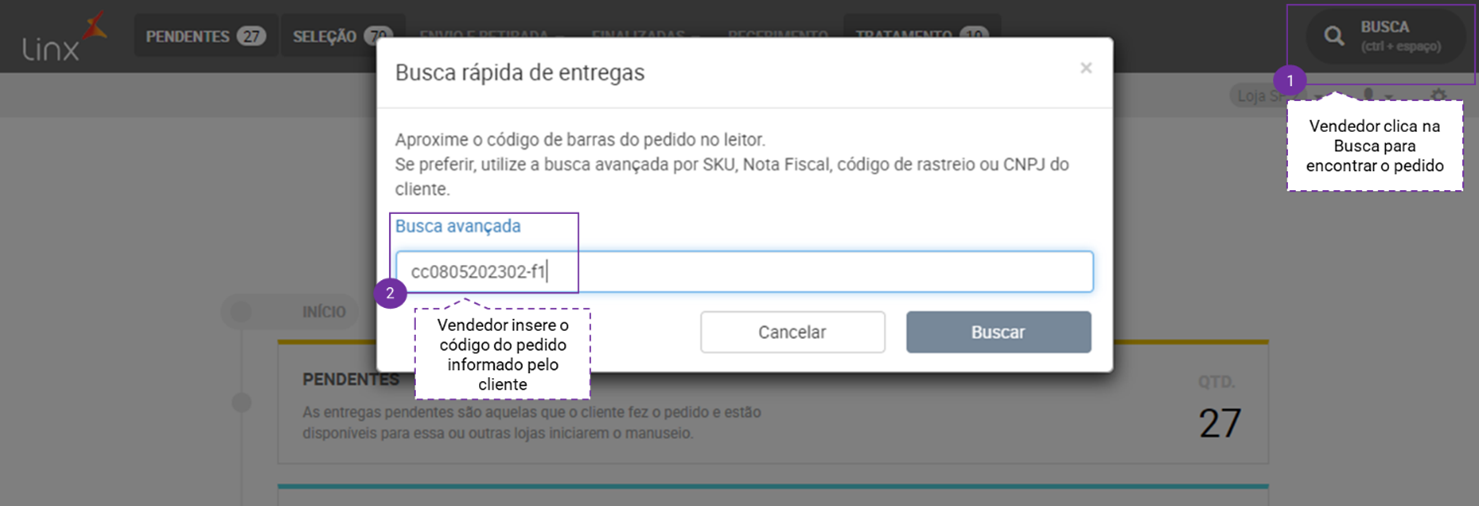1479x506 pixels.
Task: Open settings gear icon below BUSCA
Action: click(x=1438, y=96)
